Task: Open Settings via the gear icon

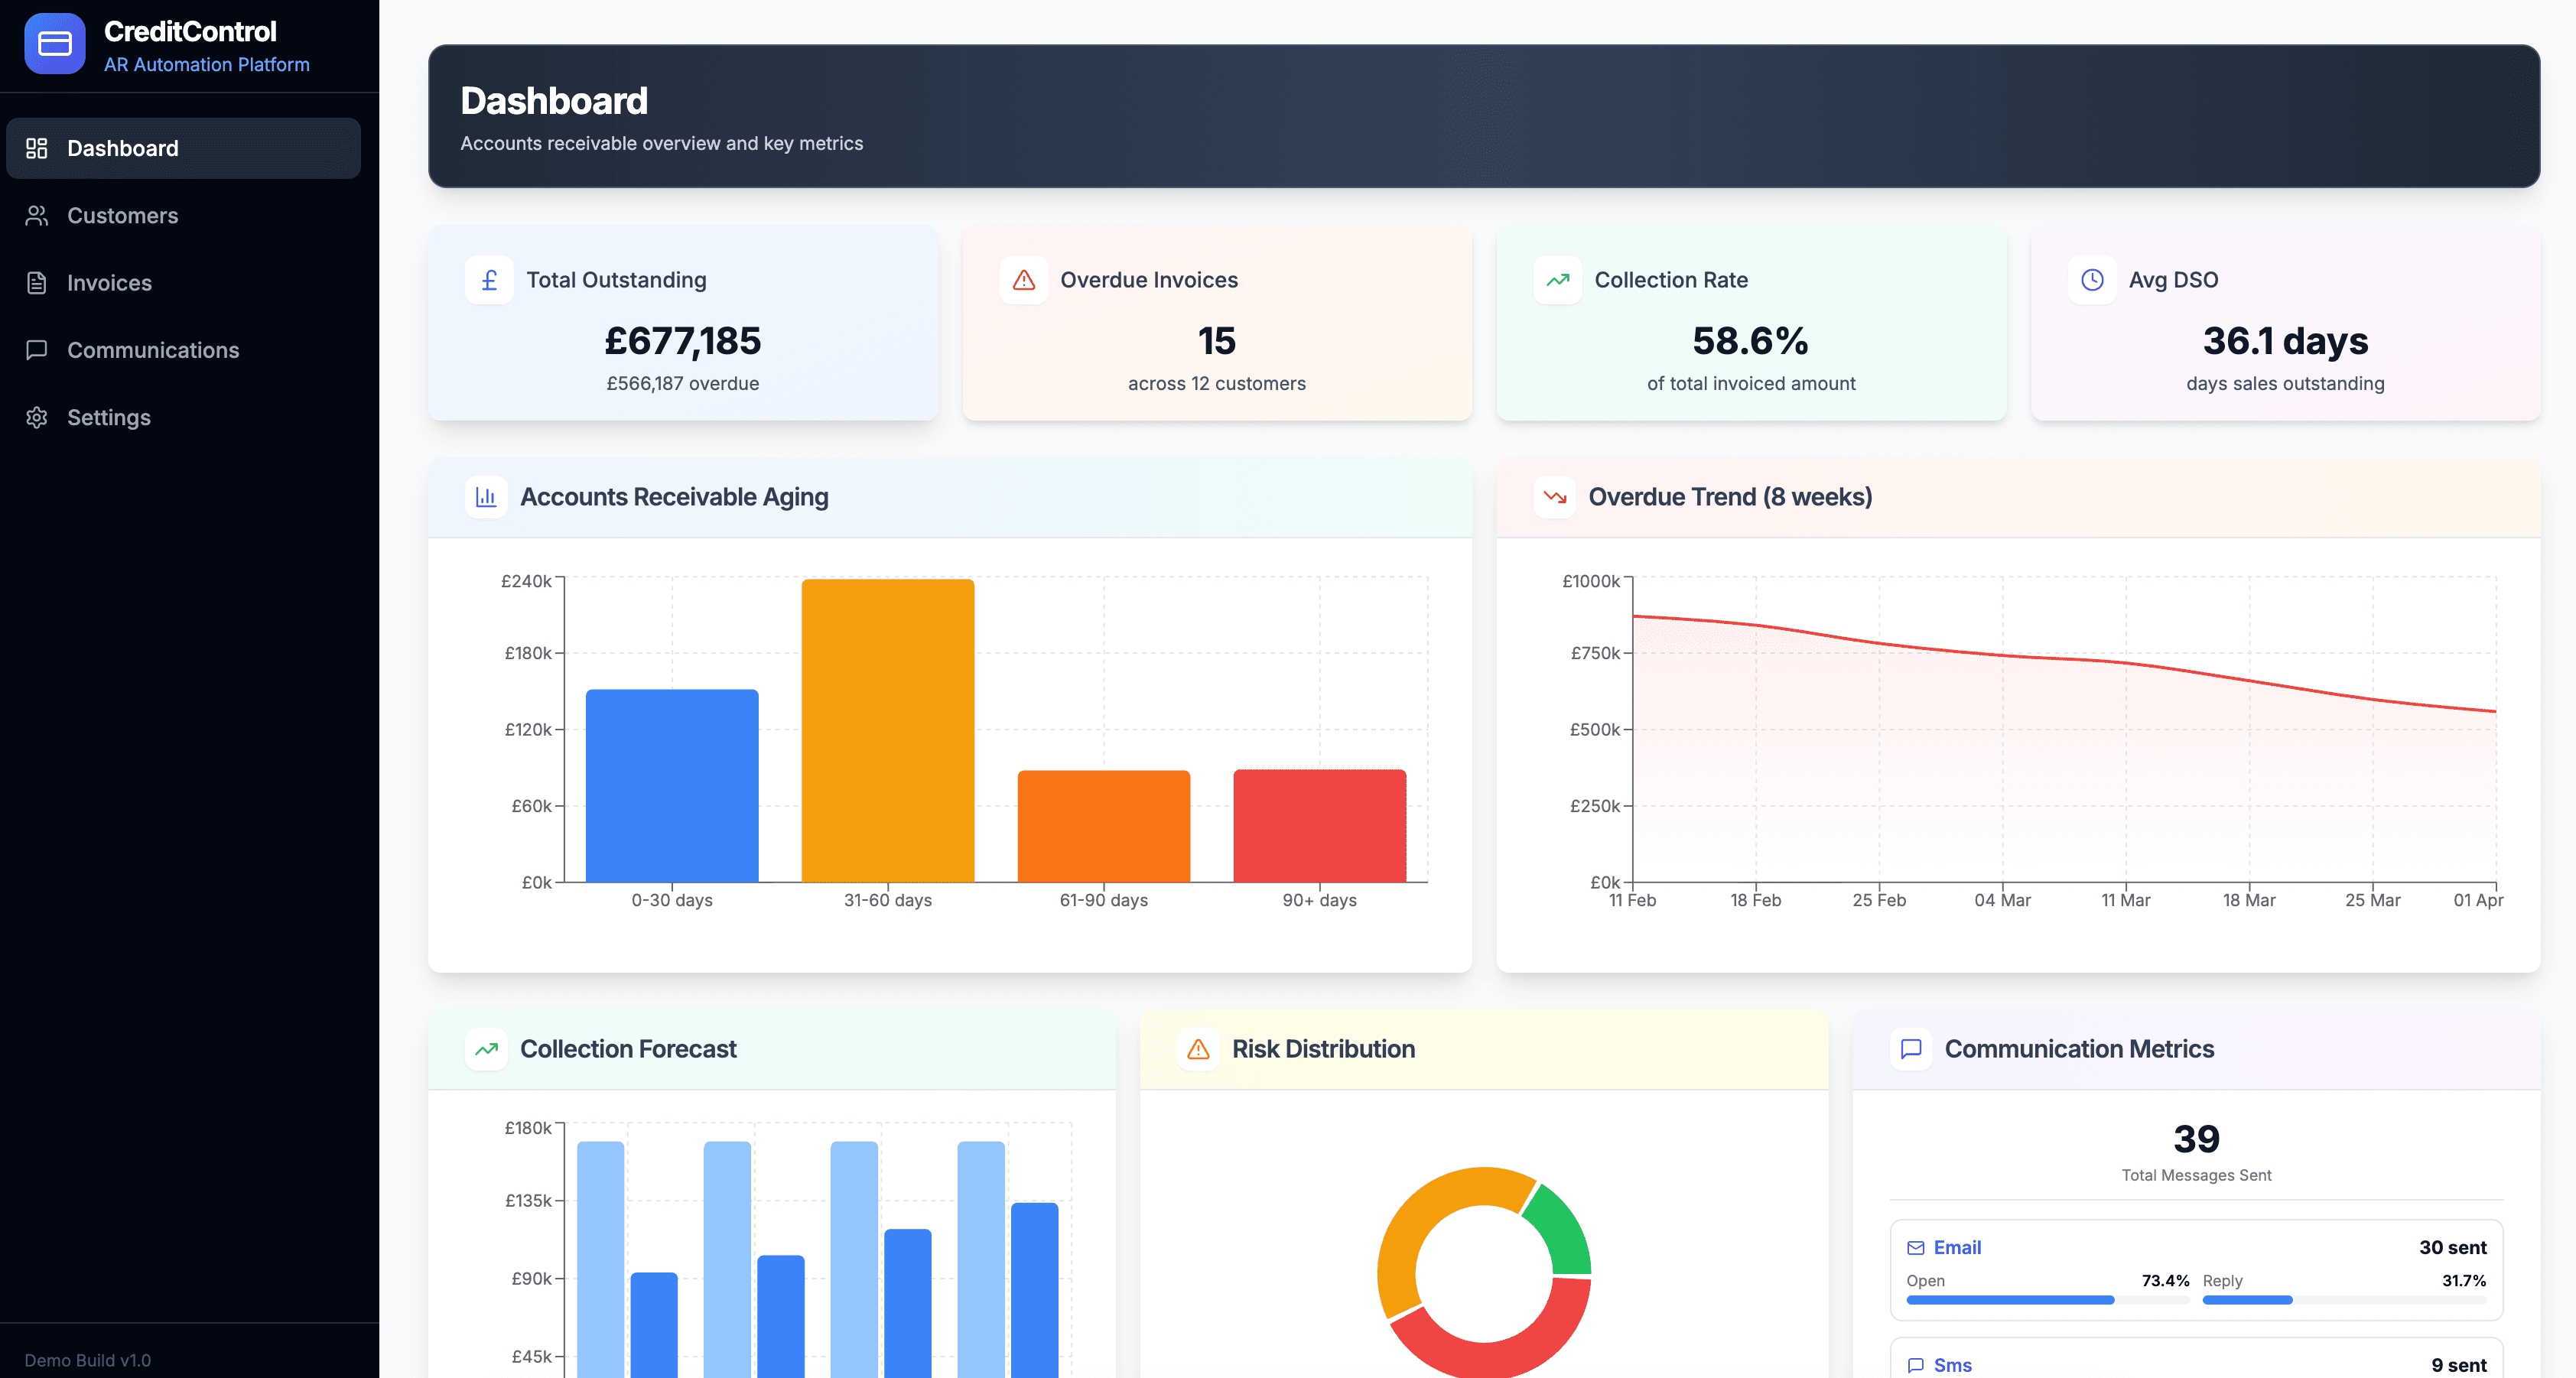Action: 37,417
